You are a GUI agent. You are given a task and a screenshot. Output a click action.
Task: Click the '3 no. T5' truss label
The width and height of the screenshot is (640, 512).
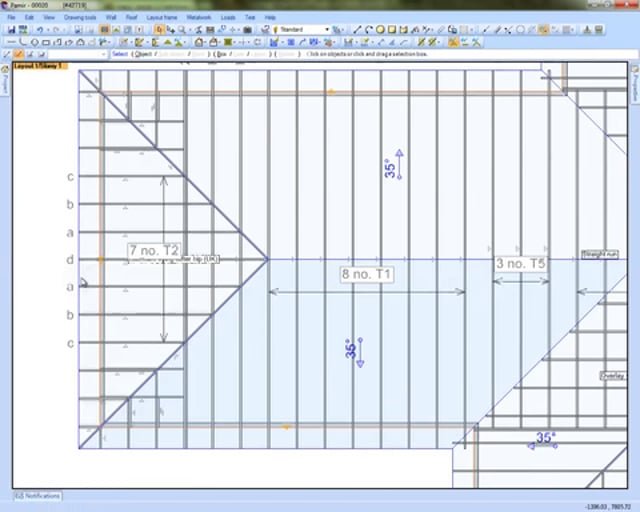point(521,264)
